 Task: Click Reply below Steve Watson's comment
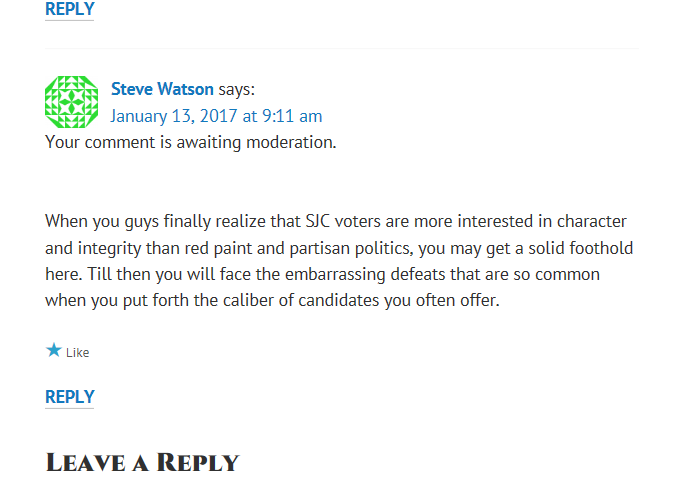70,397
